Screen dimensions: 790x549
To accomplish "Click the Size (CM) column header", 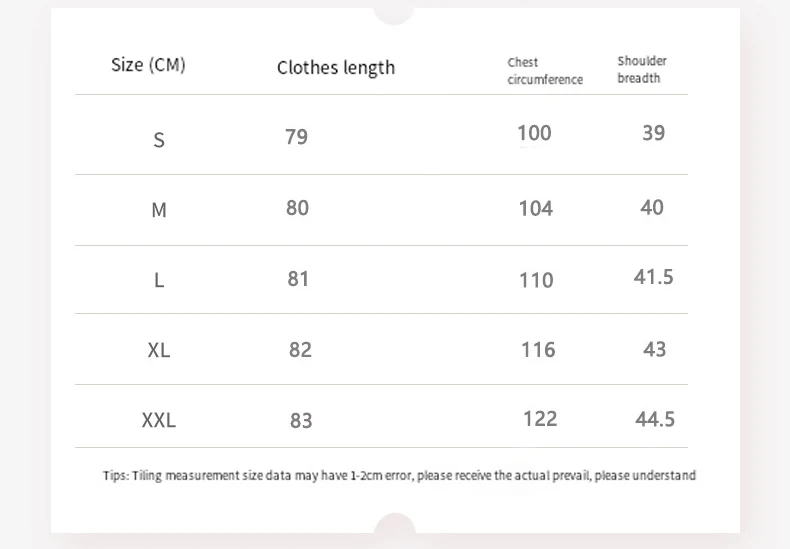I will click(148, 65).
